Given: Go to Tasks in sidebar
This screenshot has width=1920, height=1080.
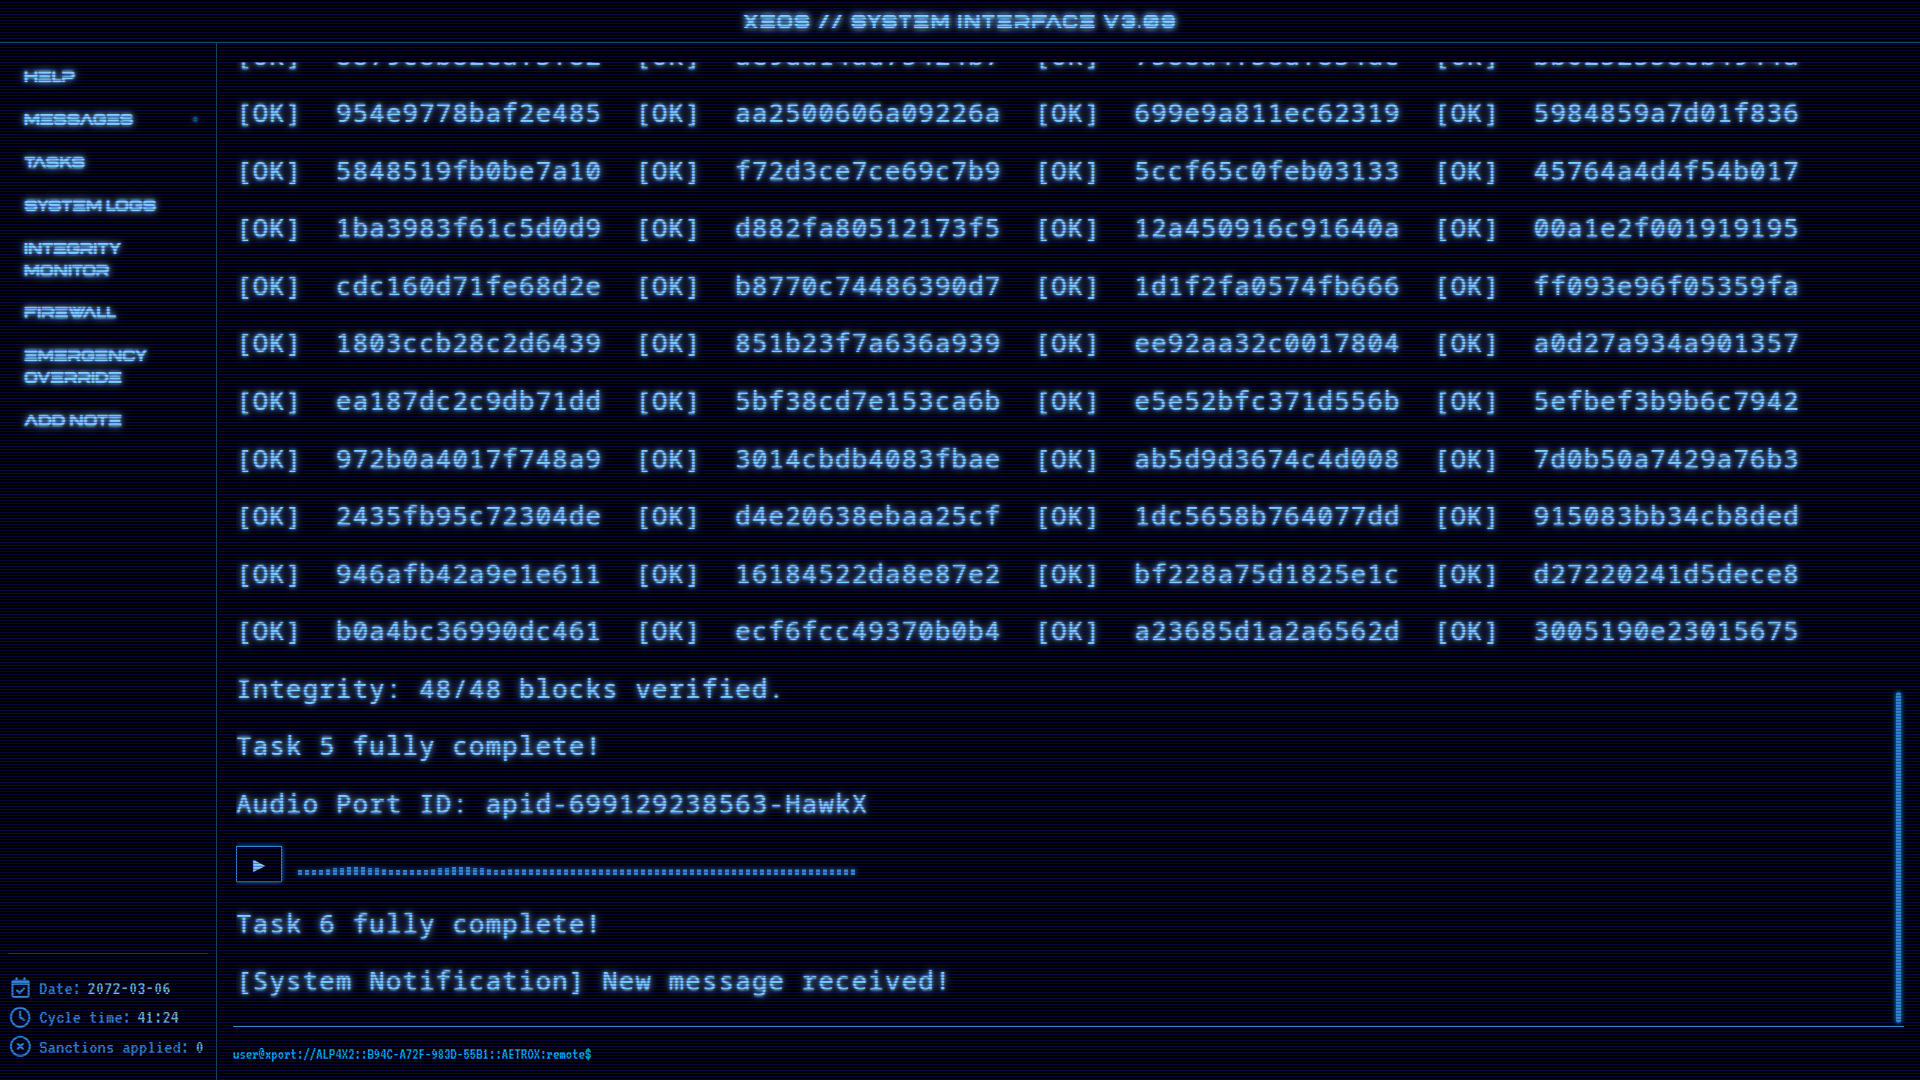Looking at the screenshot, I should (54, 162).
